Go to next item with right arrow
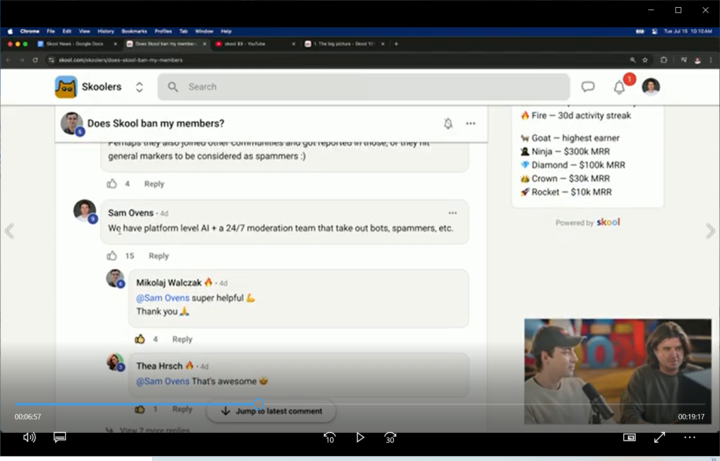 pyautogui.click(x=710, y=230)
